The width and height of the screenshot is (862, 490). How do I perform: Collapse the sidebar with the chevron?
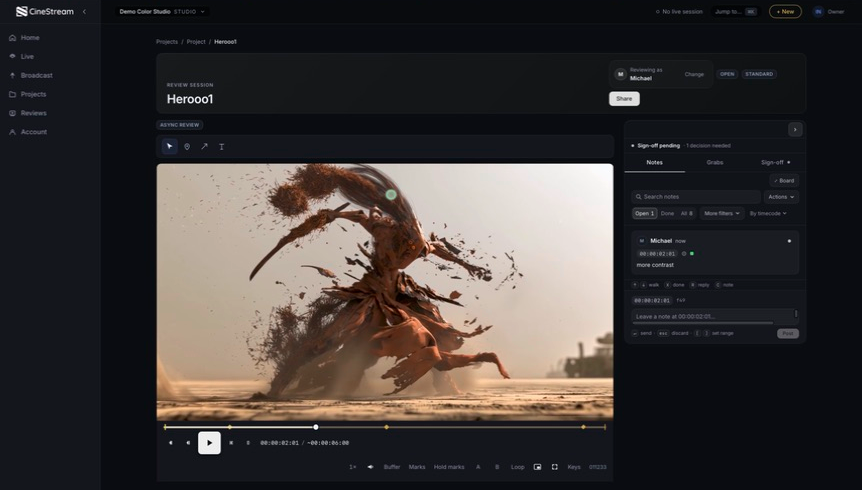click(x=84, y=12)
